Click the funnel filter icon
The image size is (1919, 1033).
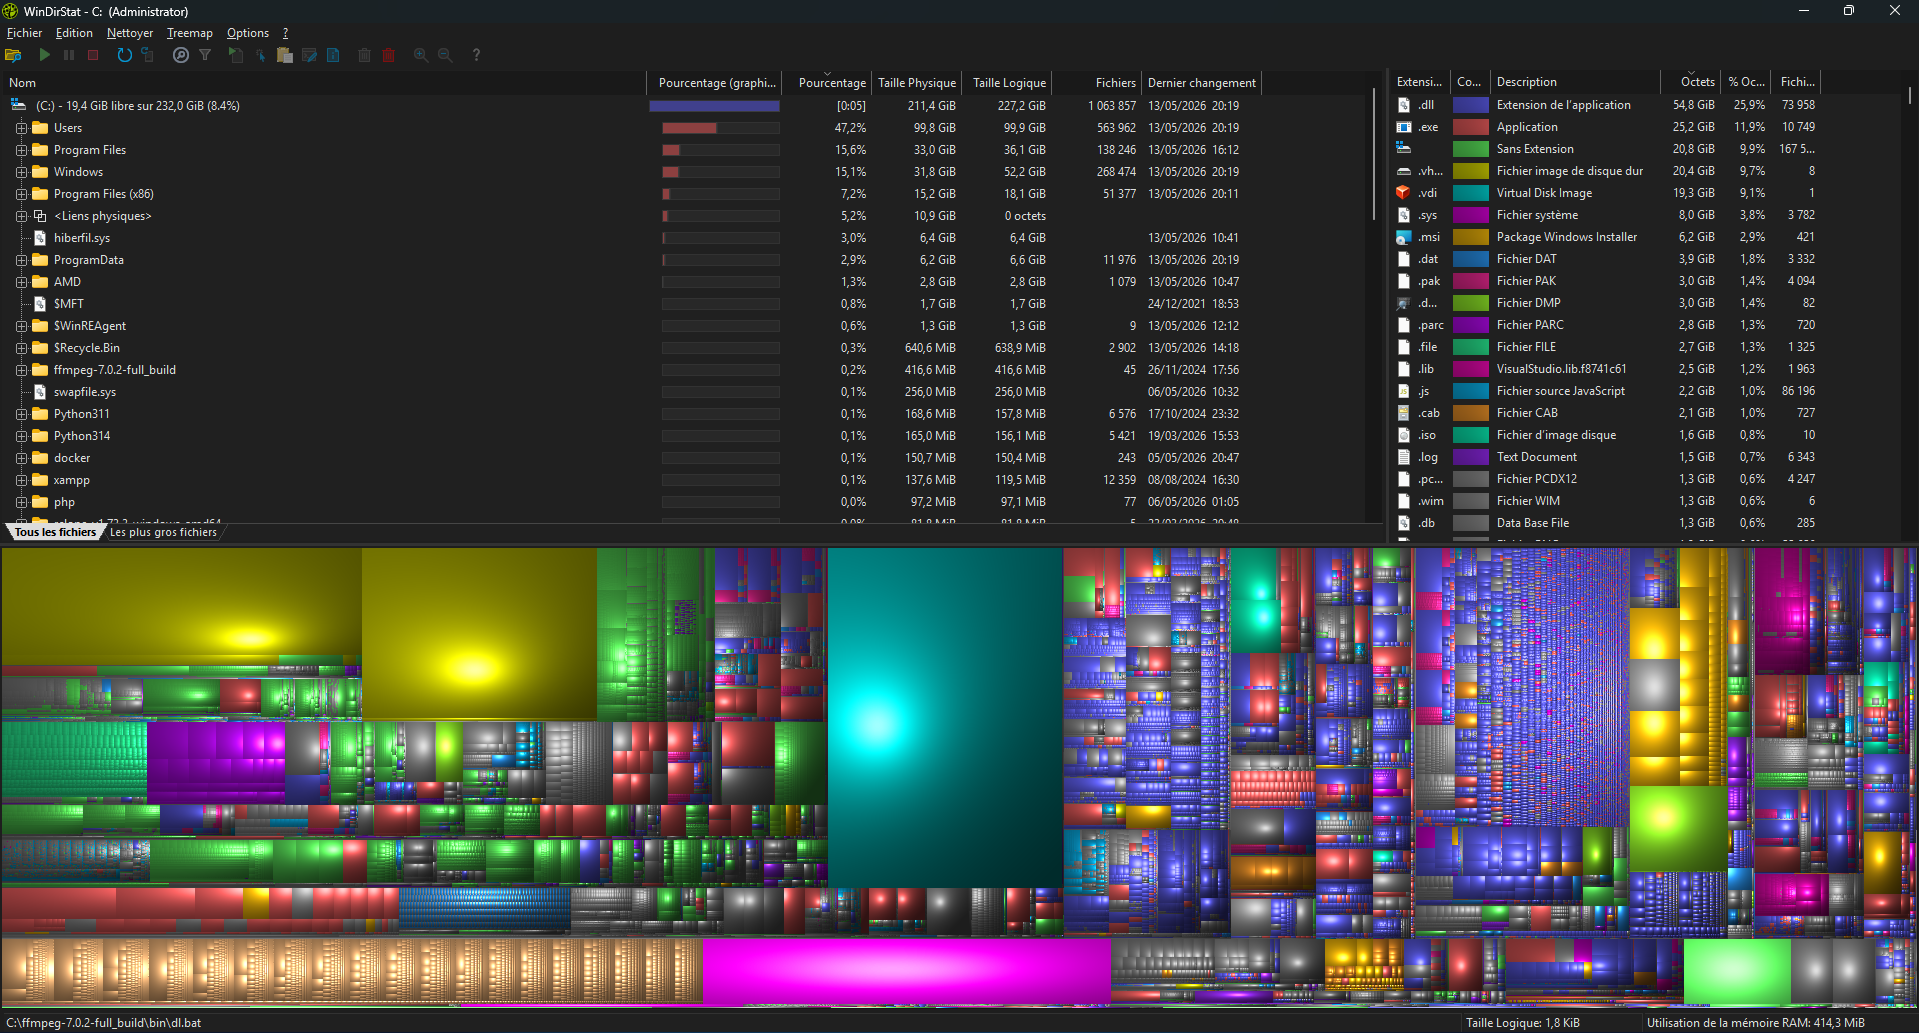pyautogui.click(x=205, y=55)
